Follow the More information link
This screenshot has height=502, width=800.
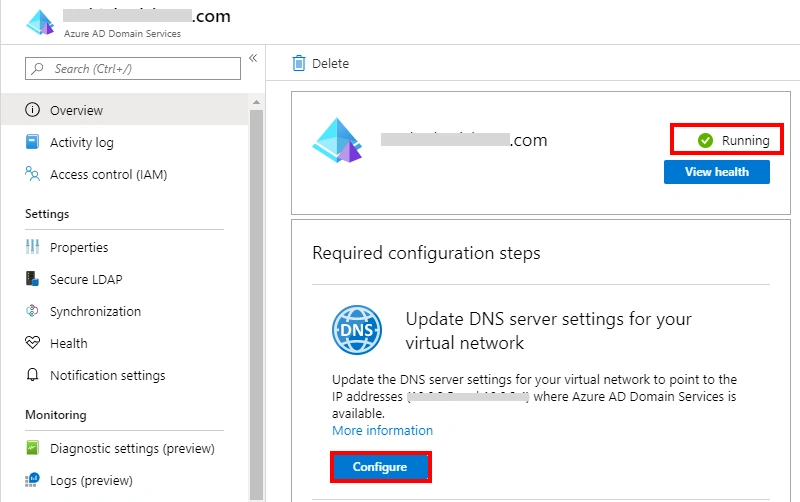point(382,430)
